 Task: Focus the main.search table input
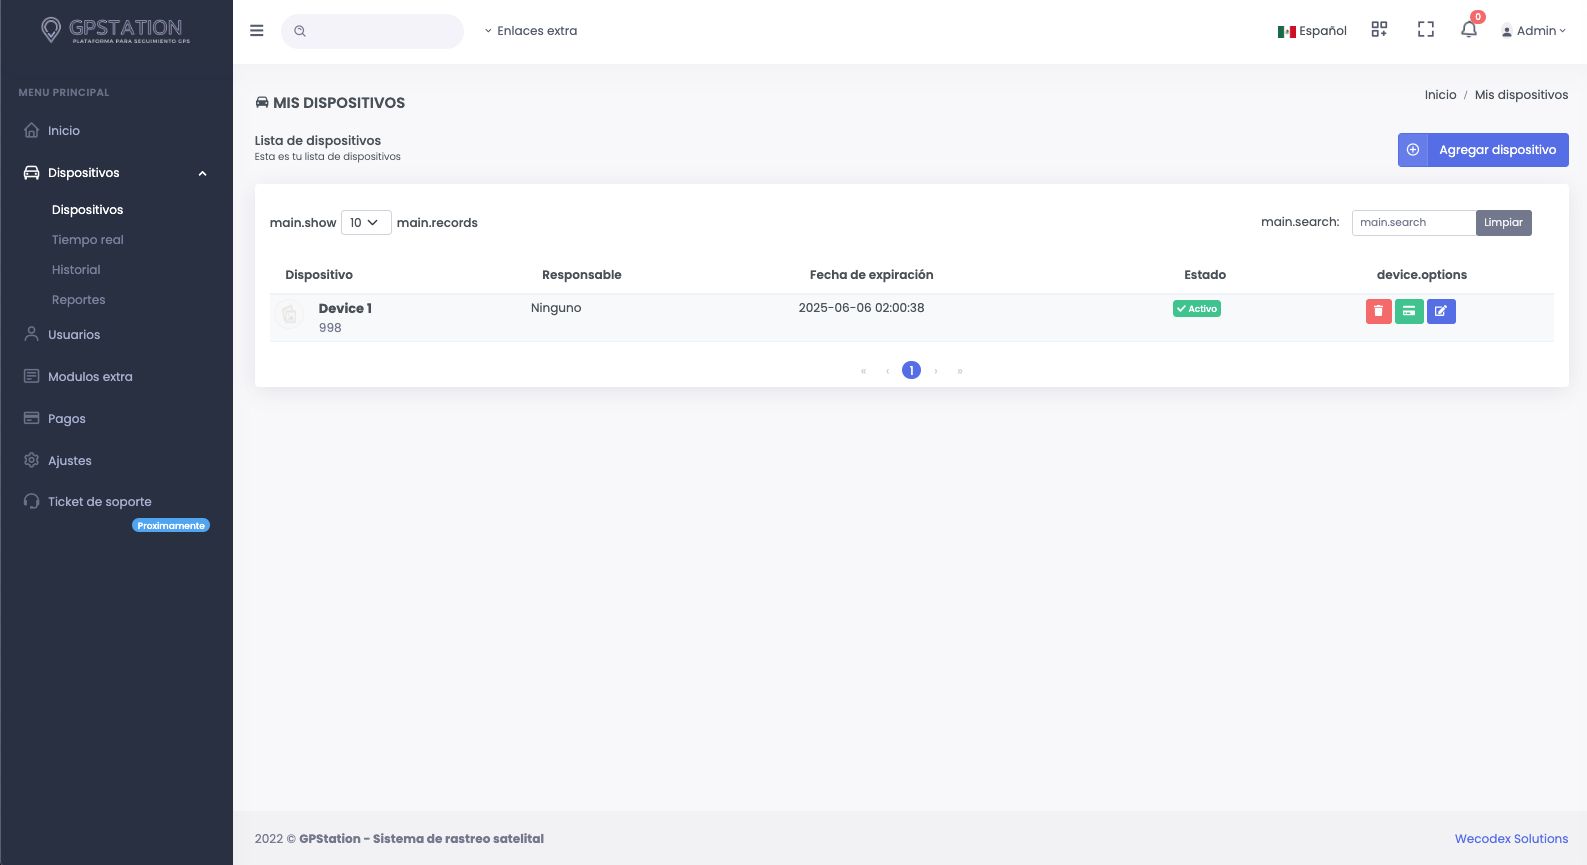tap(1413, 223)
